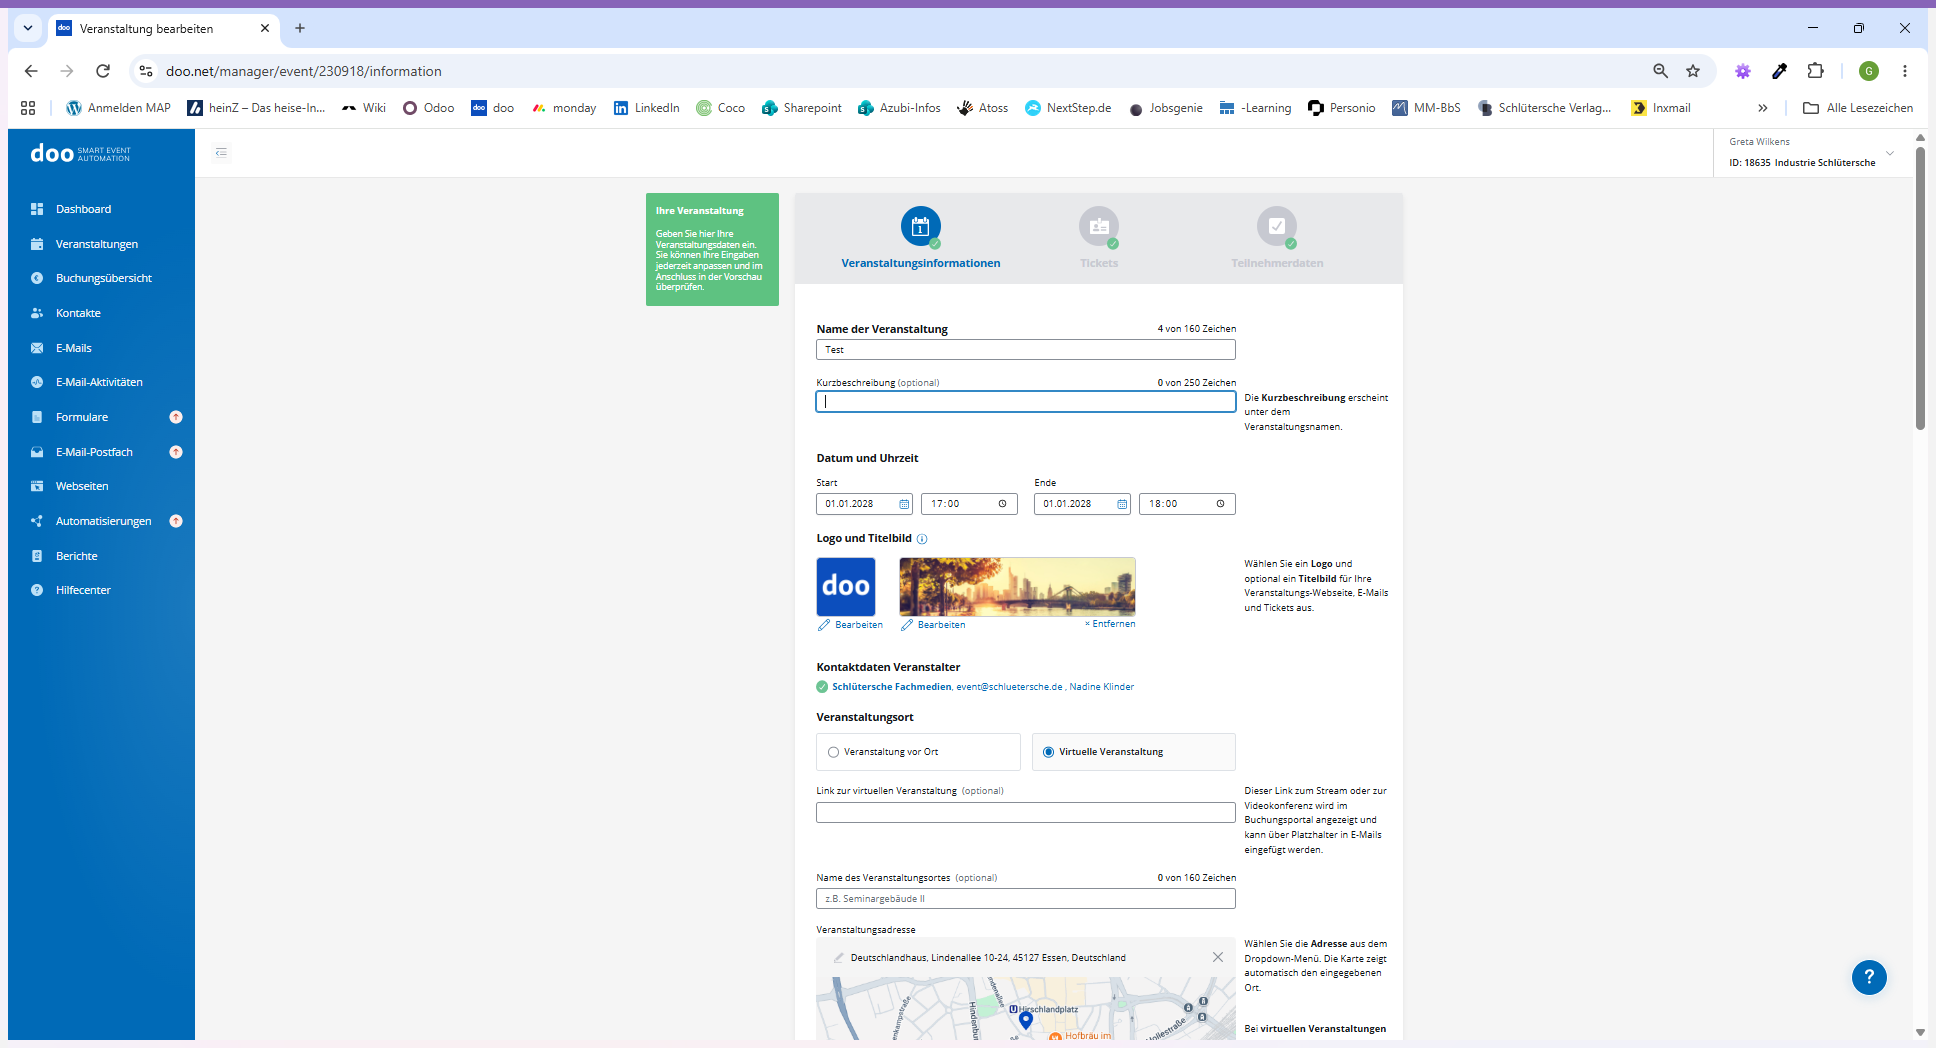Show the Logo und Titelbild info tooltip

tap(922, 539)
